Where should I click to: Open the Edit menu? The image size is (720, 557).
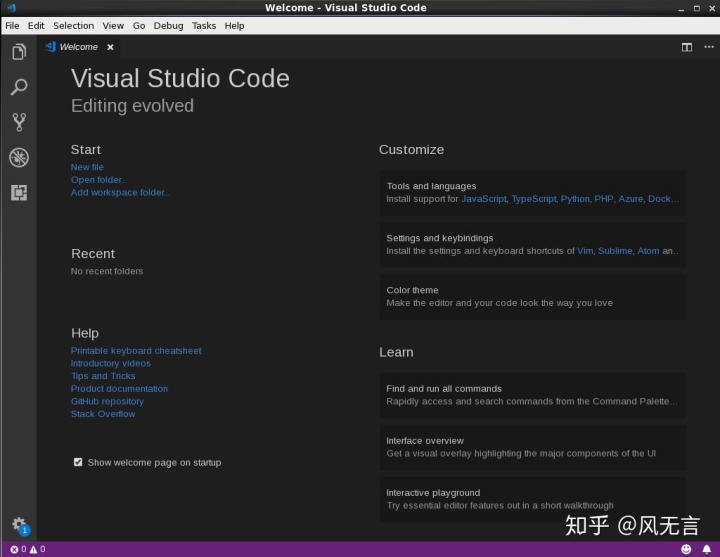36,26
